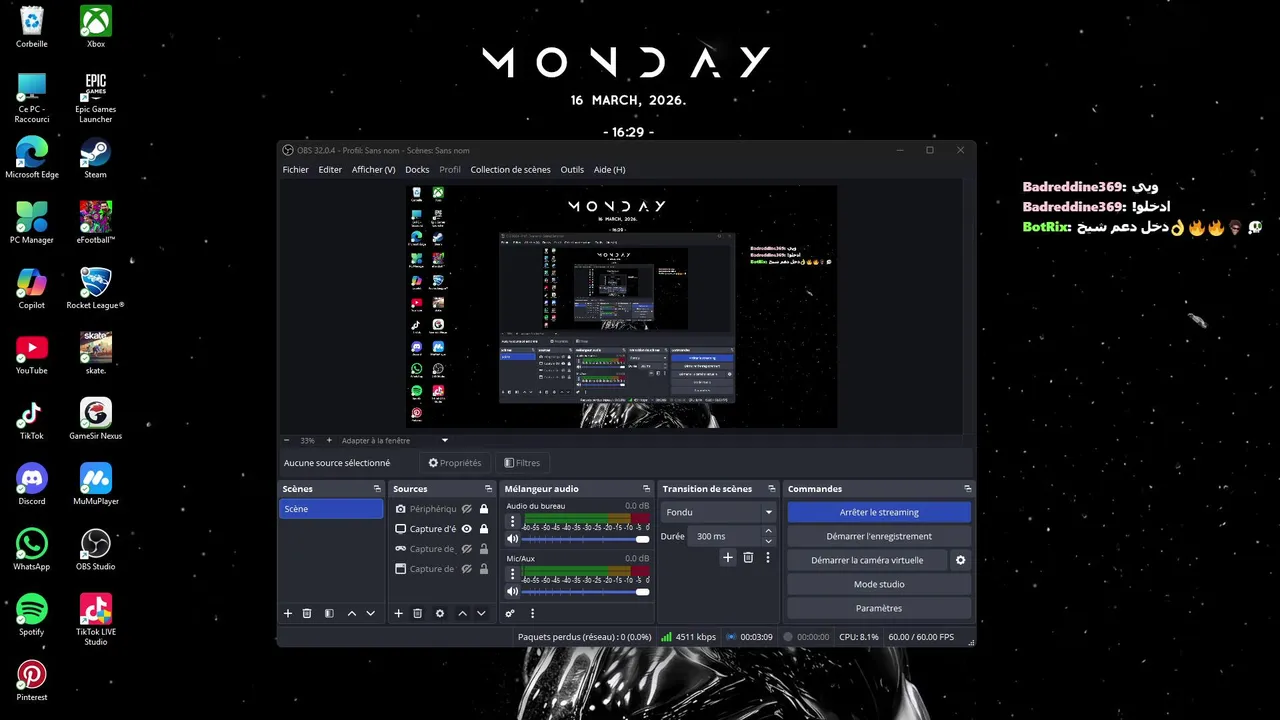Undock the Scènes panel with its float icon
The width and height of the screenshot is (1280, 720).
point(377,489)
